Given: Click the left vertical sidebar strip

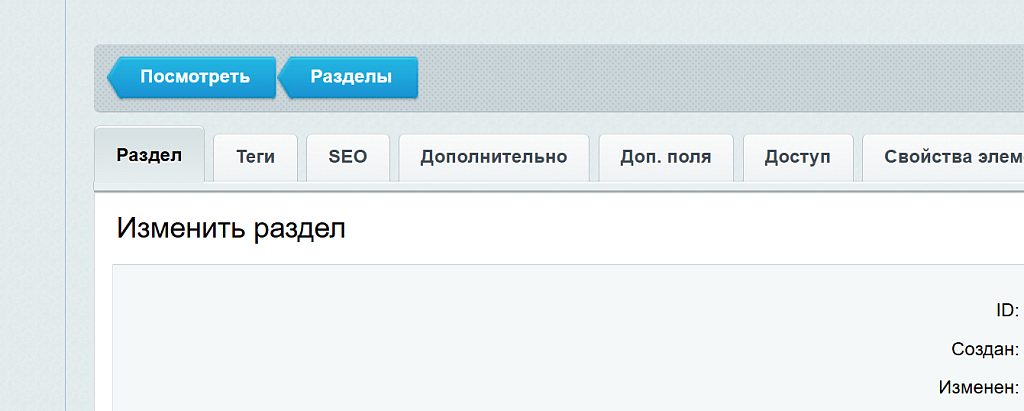Looking at the screenshot, I should [32, 250].
